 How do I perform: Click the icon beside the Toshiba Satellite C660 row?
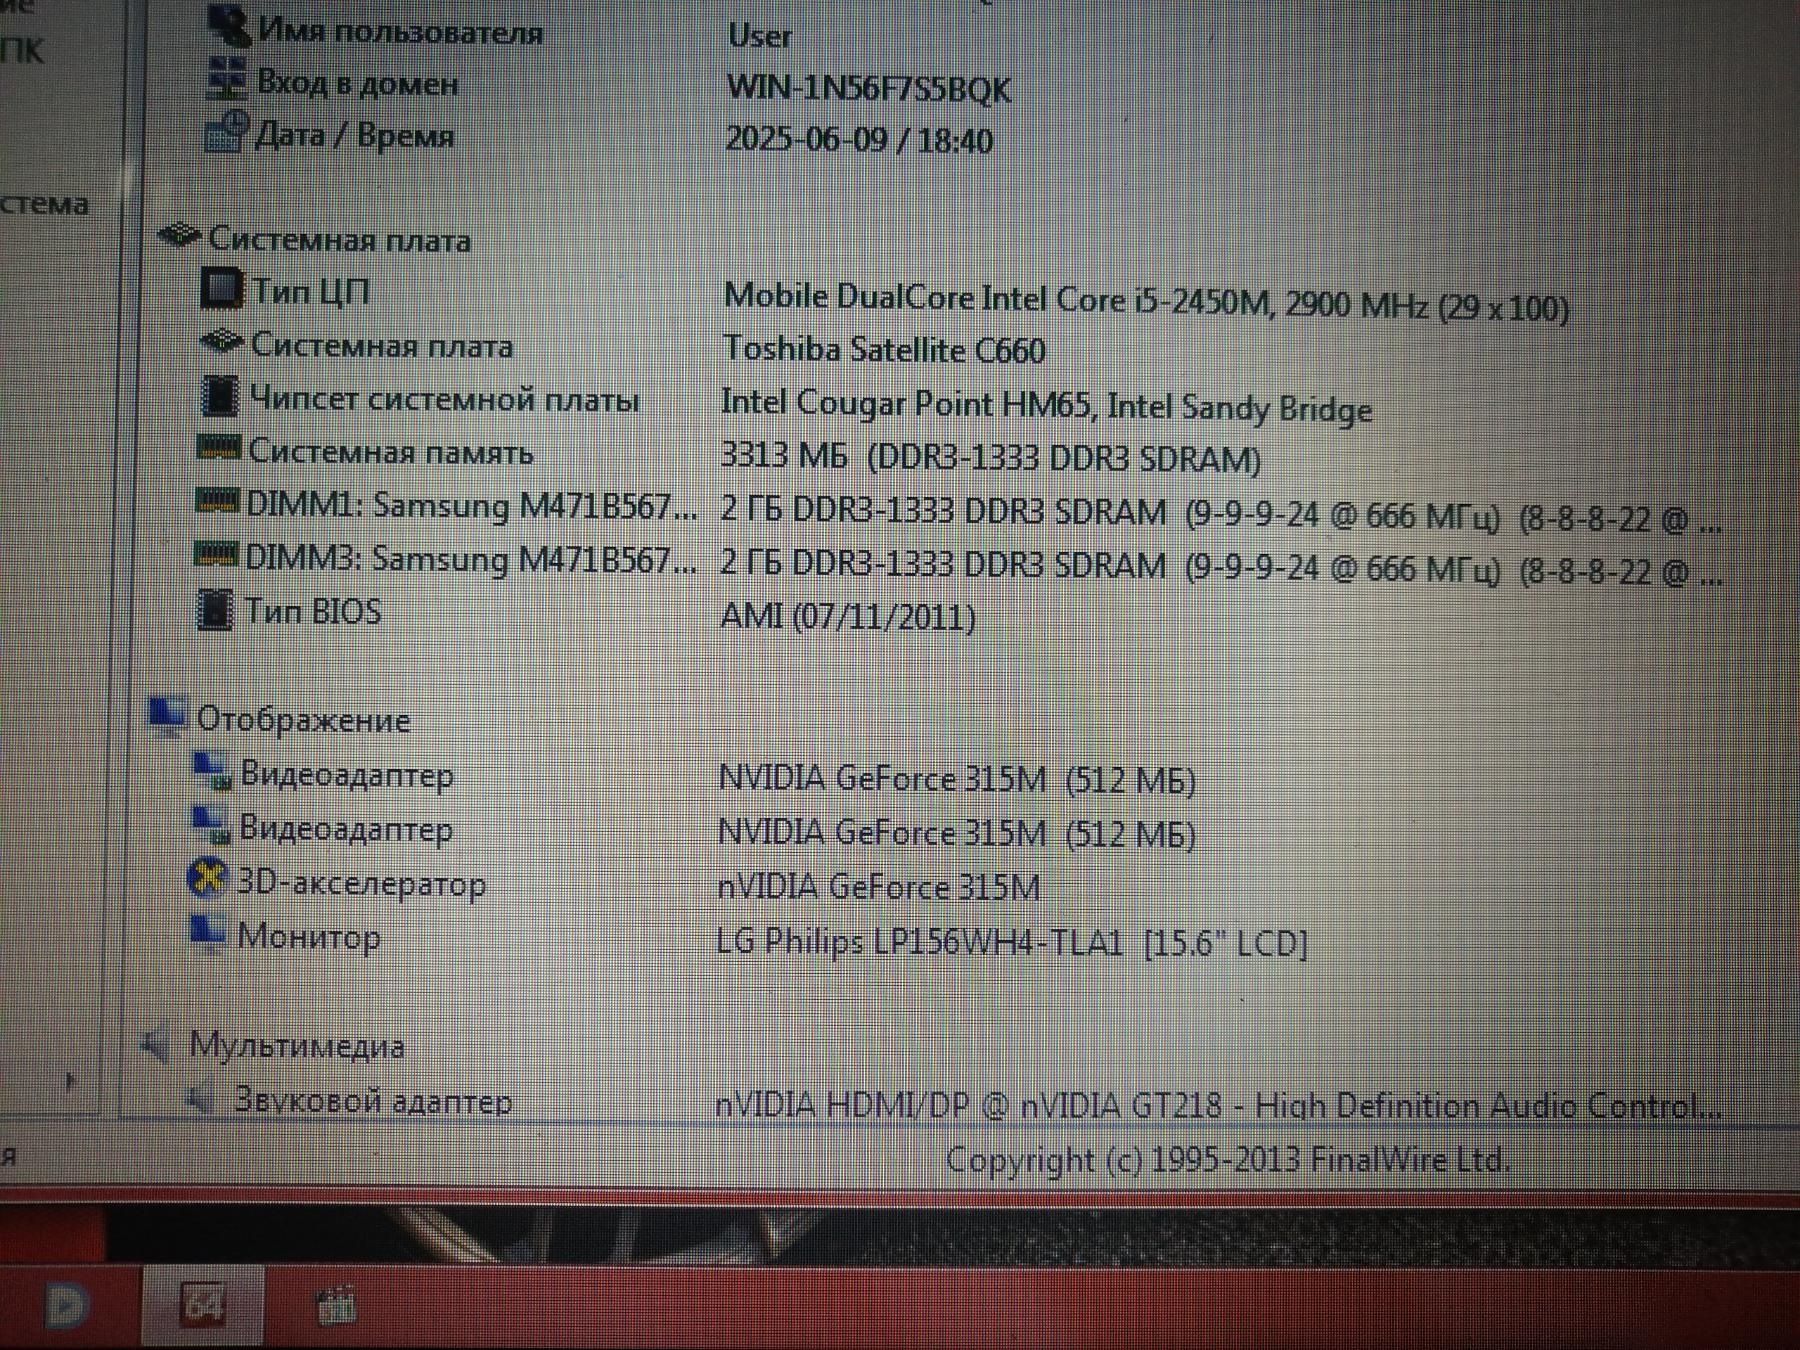pyautogui.click(x=221, y=342)
